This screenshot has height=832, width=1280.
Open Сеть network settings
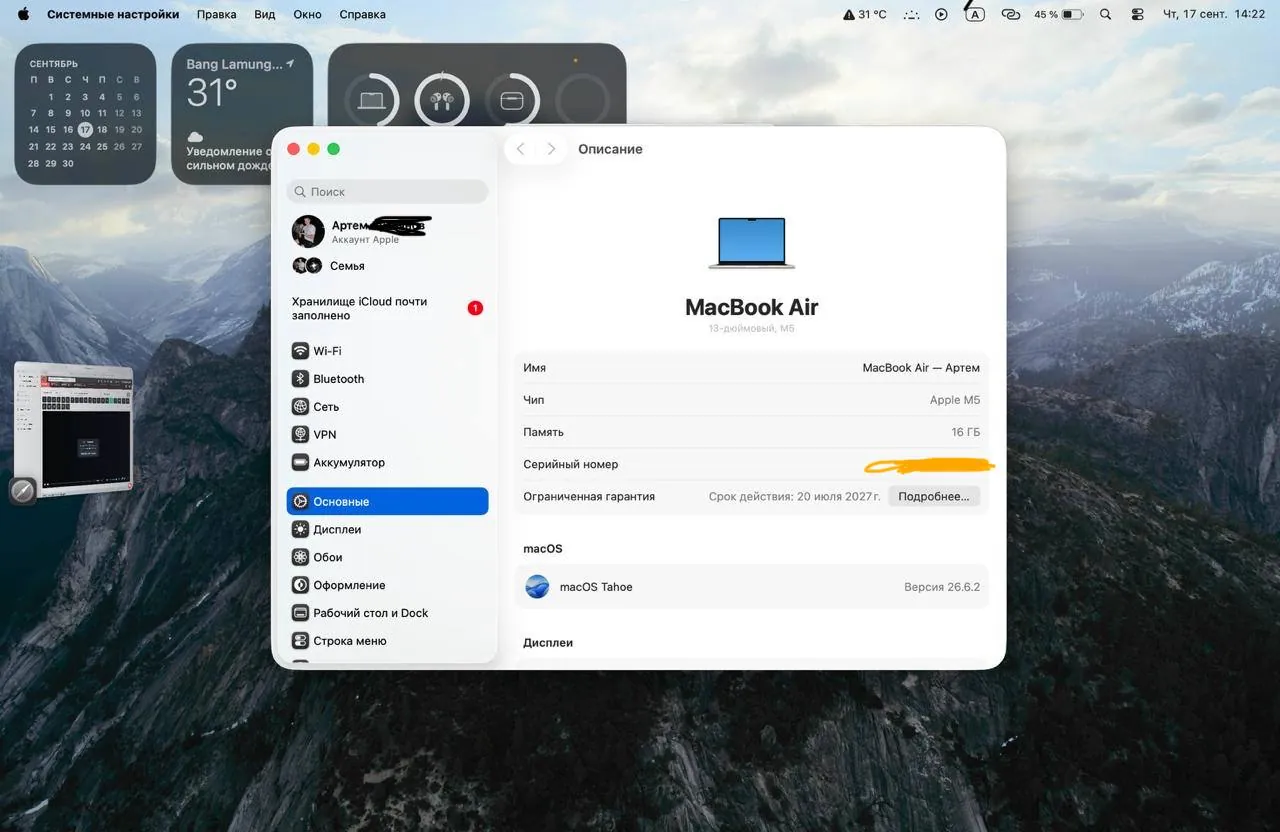[x=388, y=407]
